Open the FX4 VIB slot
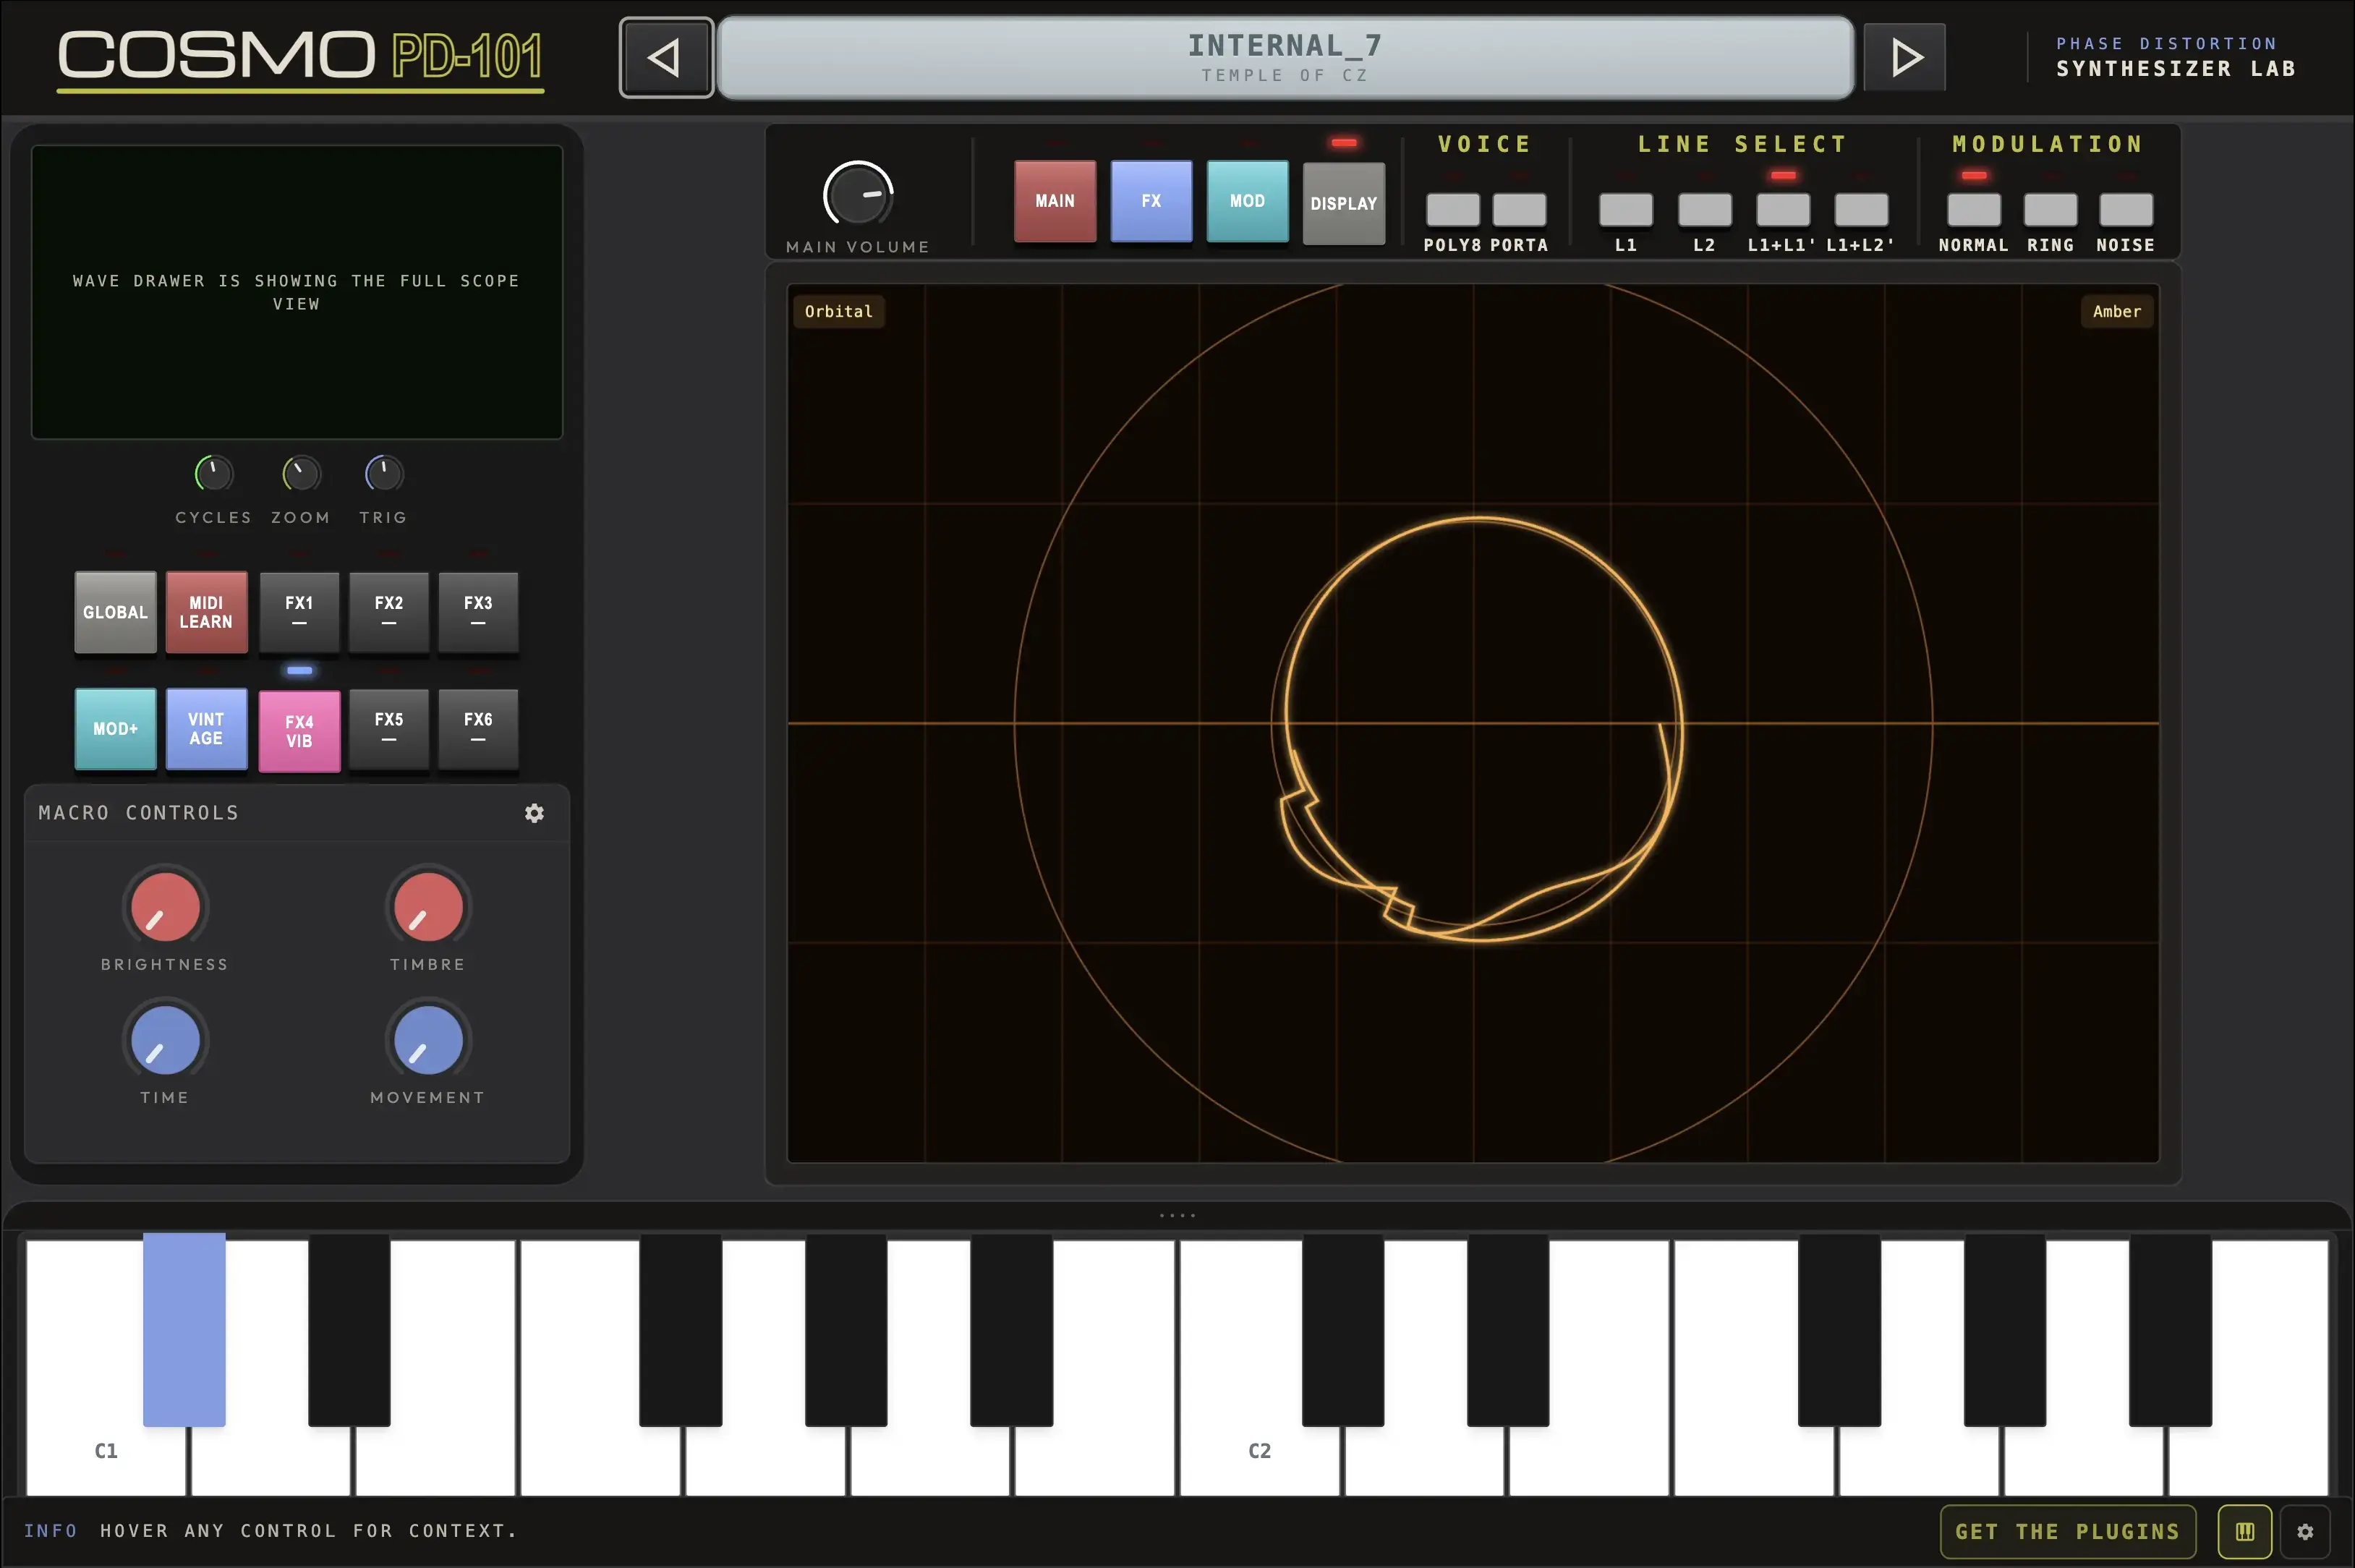This screenshot has height=1568, width=2355. [x=299, y=731]
